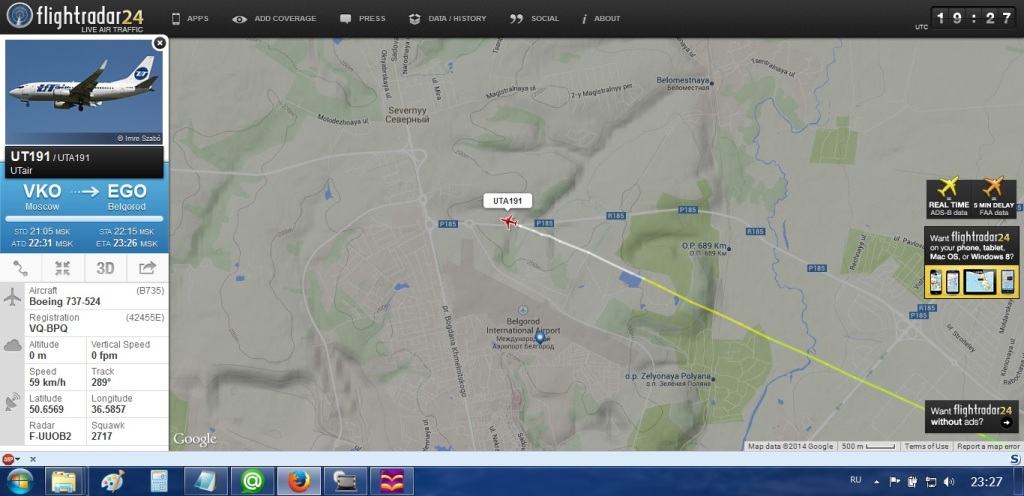The height and width of the screenshot is (496, 1024).
Task: Click the battery power tray icon
Action: (x=913, y=482)
